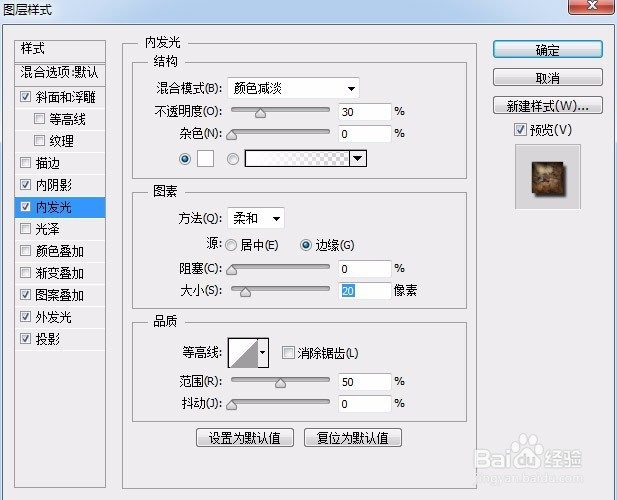Click the 杂色(N) slider handle
Image resolution: width=617 pixels, height=500 pixels.
pyautogui.click(x=232, y=135)
